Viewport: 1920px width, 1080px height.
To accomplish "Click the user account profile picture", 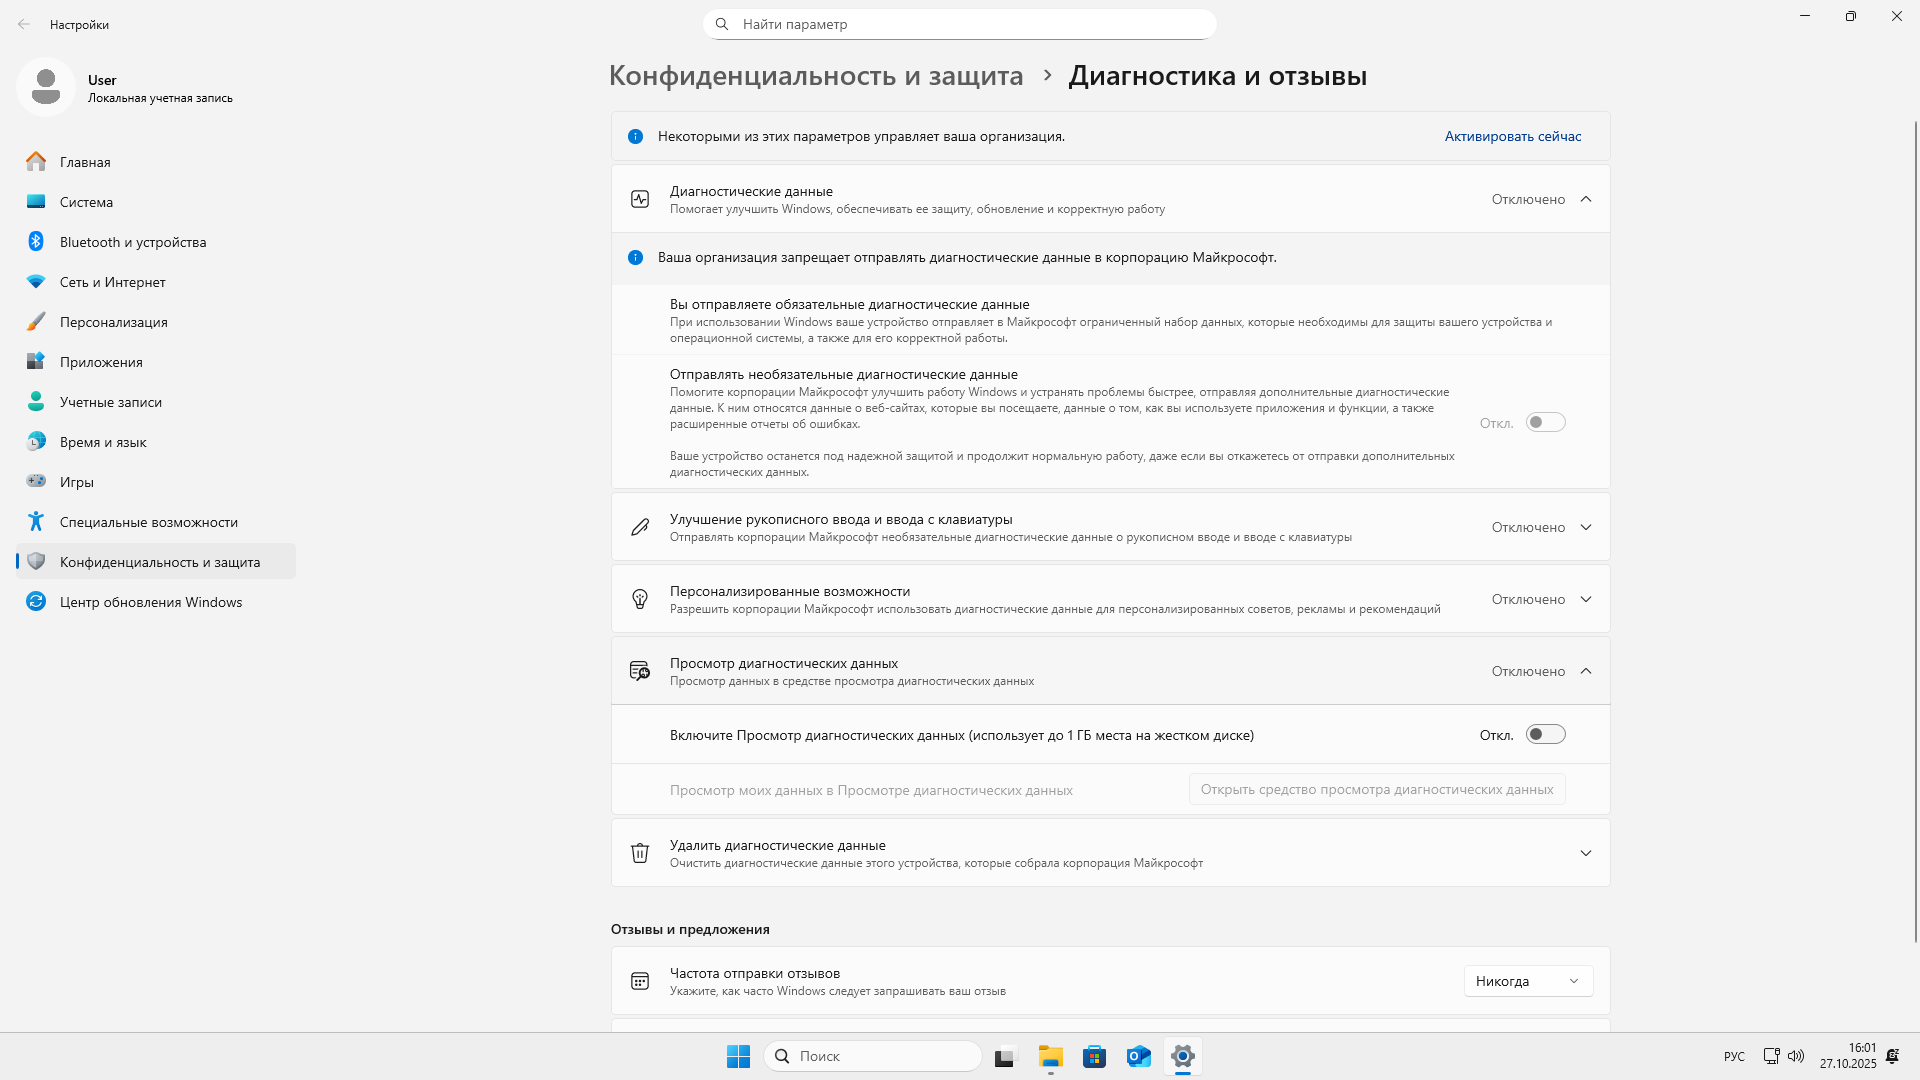I will [x=45, y=87].
